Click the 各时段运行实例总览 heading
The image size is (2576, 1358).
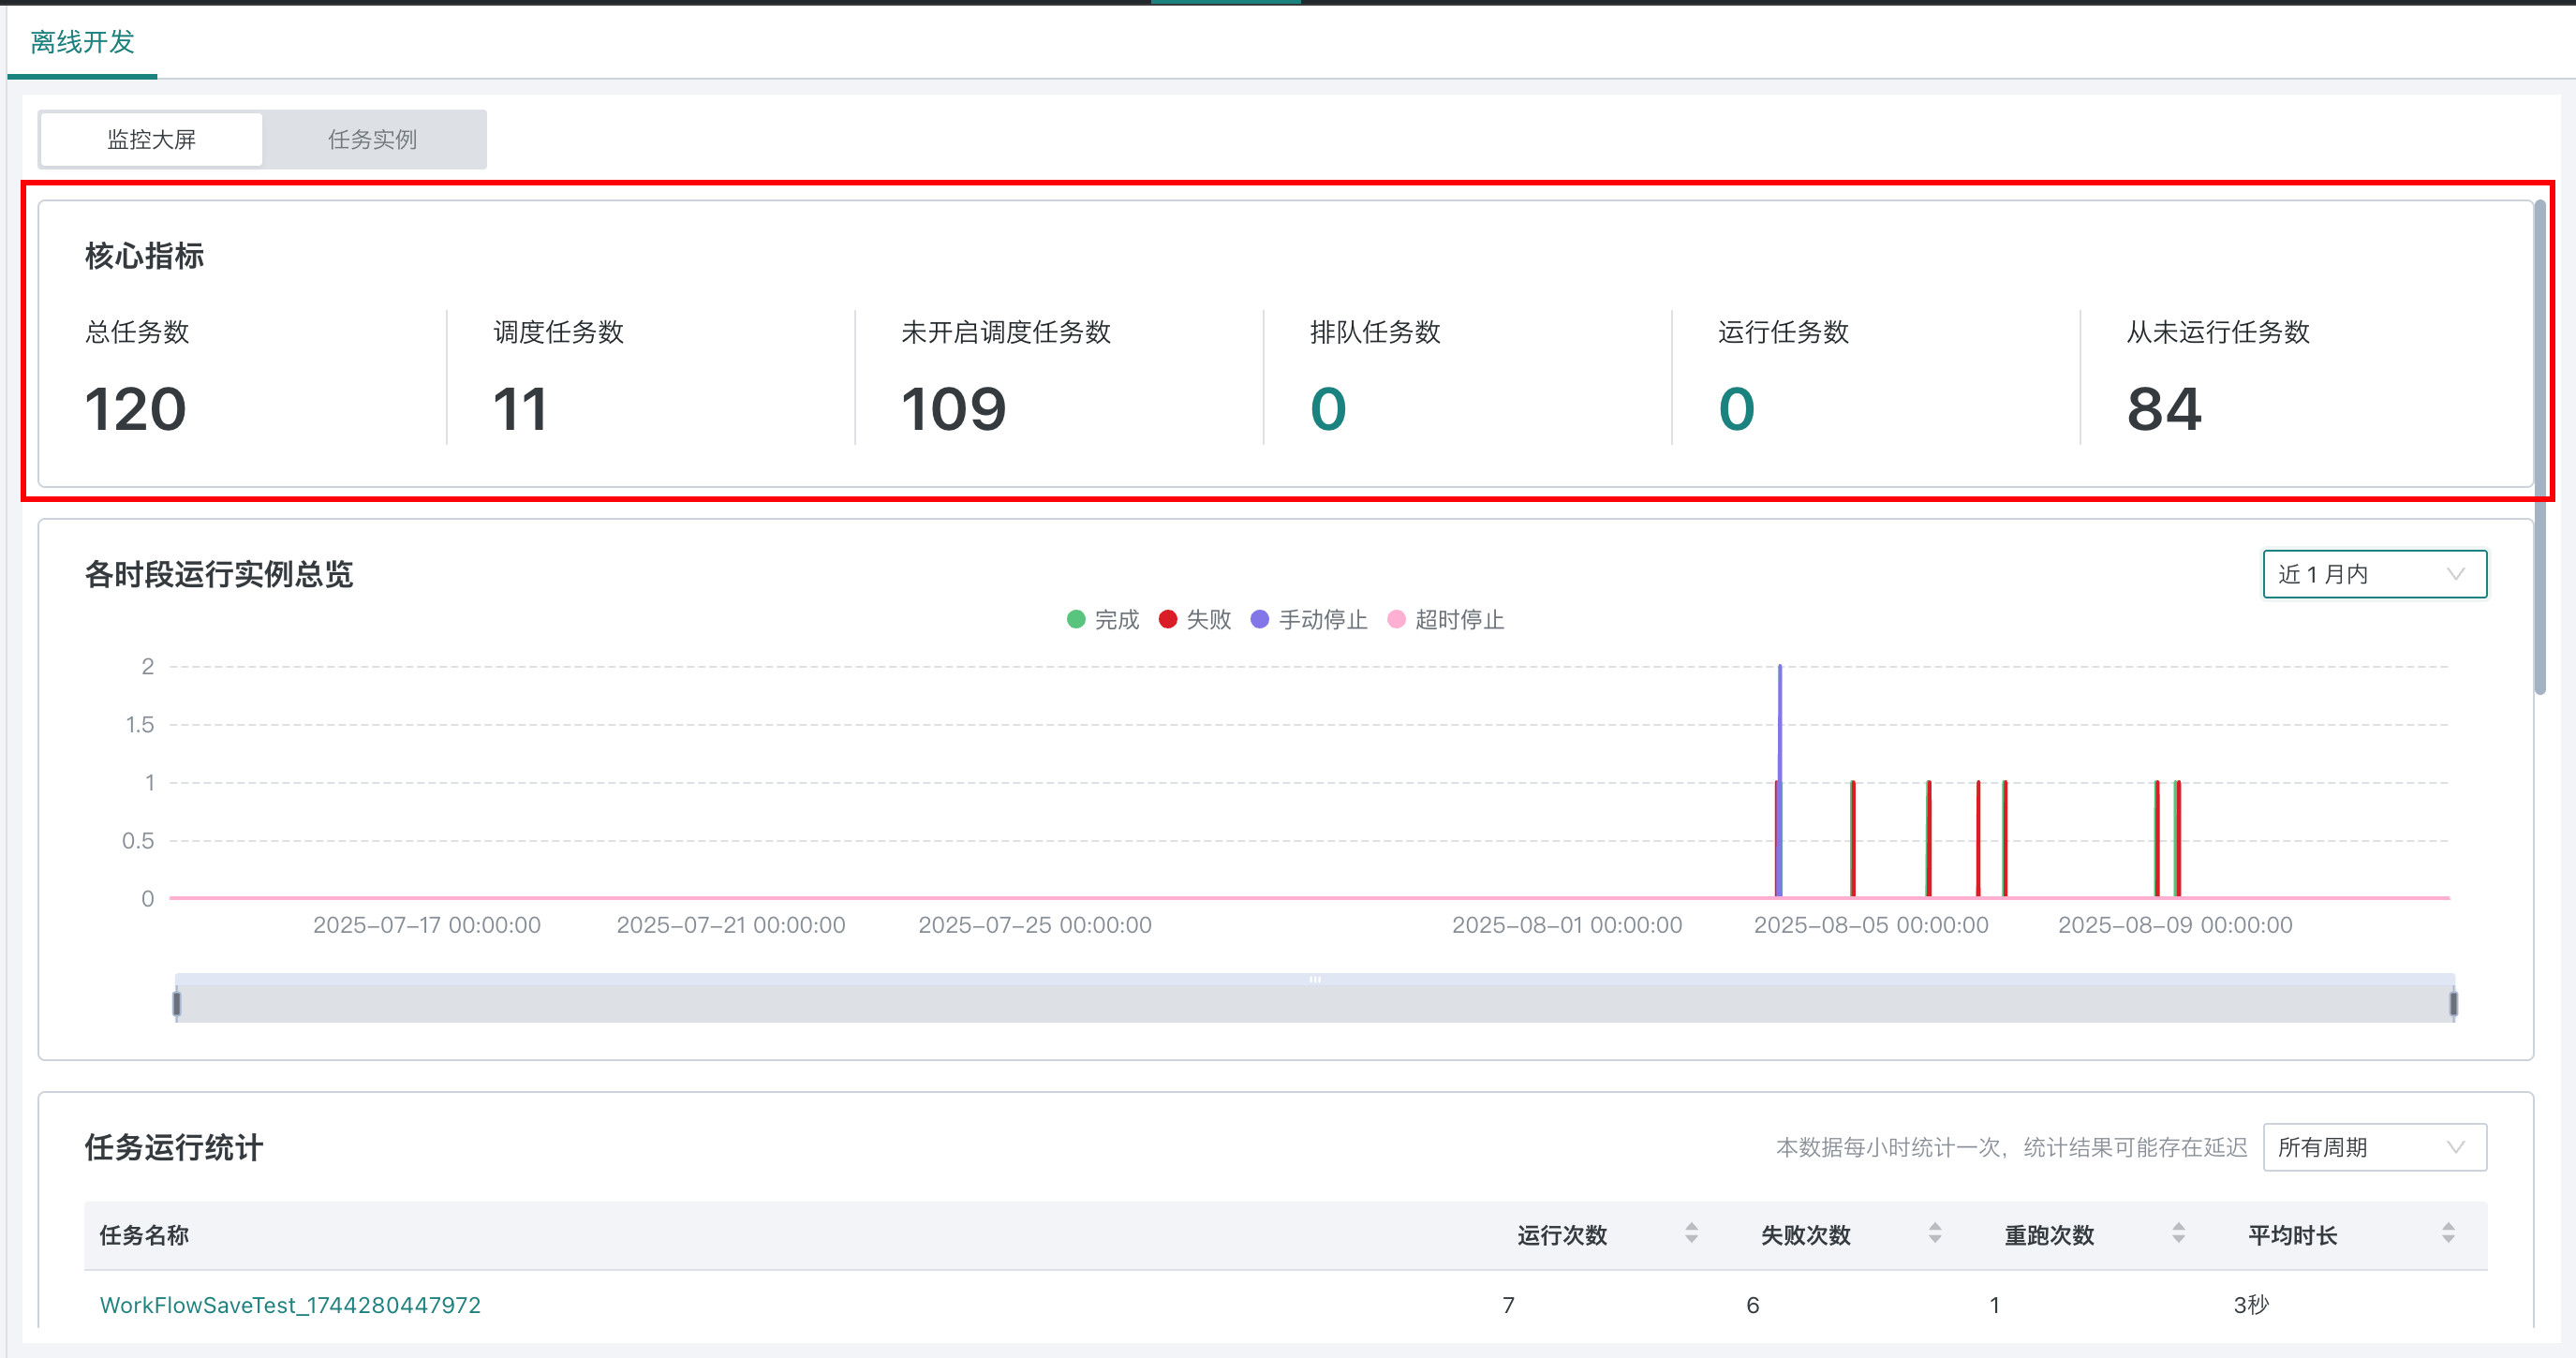tap(219, 574)
